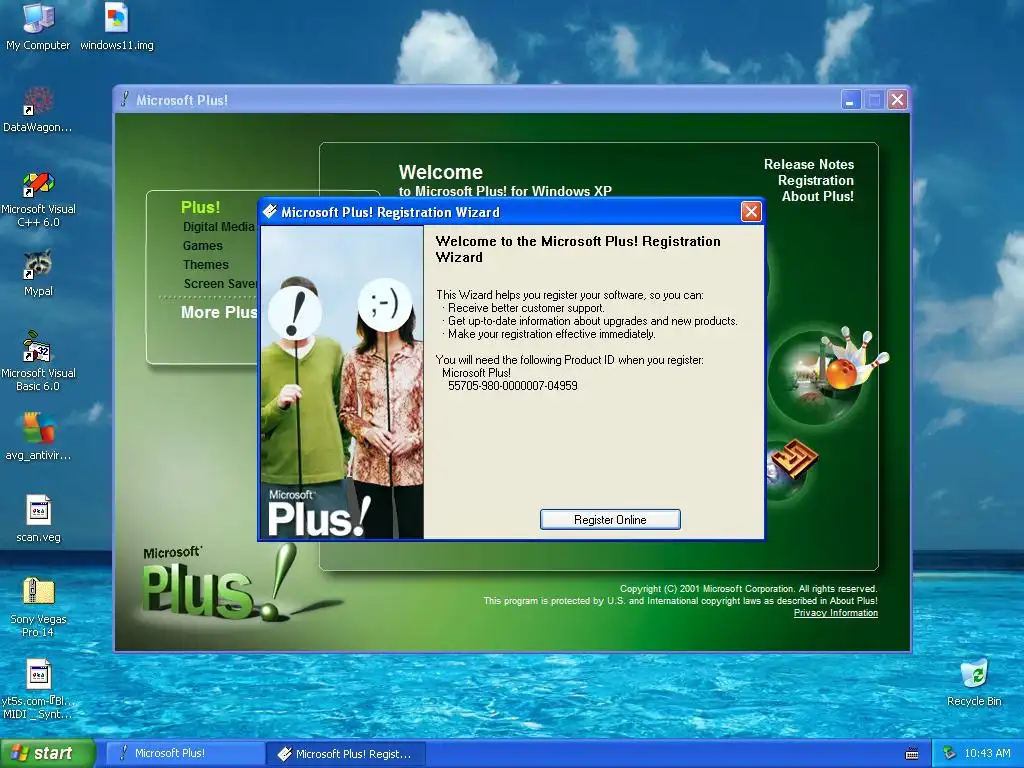Click the network tray icon beside clock
Screen dimensions: 1024x768
click(950, 753)
